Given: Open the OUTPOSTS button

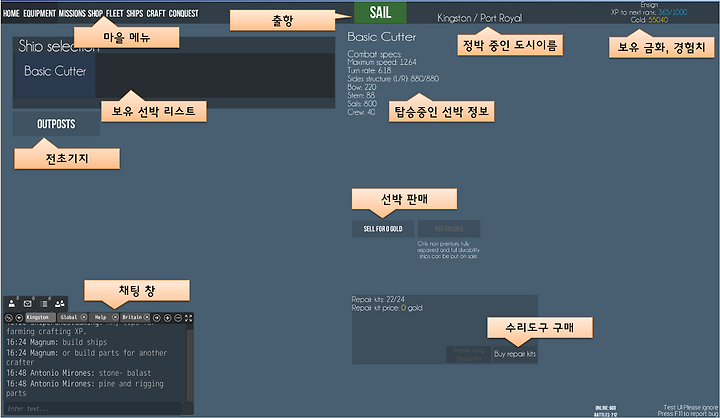Looking at the screenshot, I should pyautogui.click(x=56, y=124).
